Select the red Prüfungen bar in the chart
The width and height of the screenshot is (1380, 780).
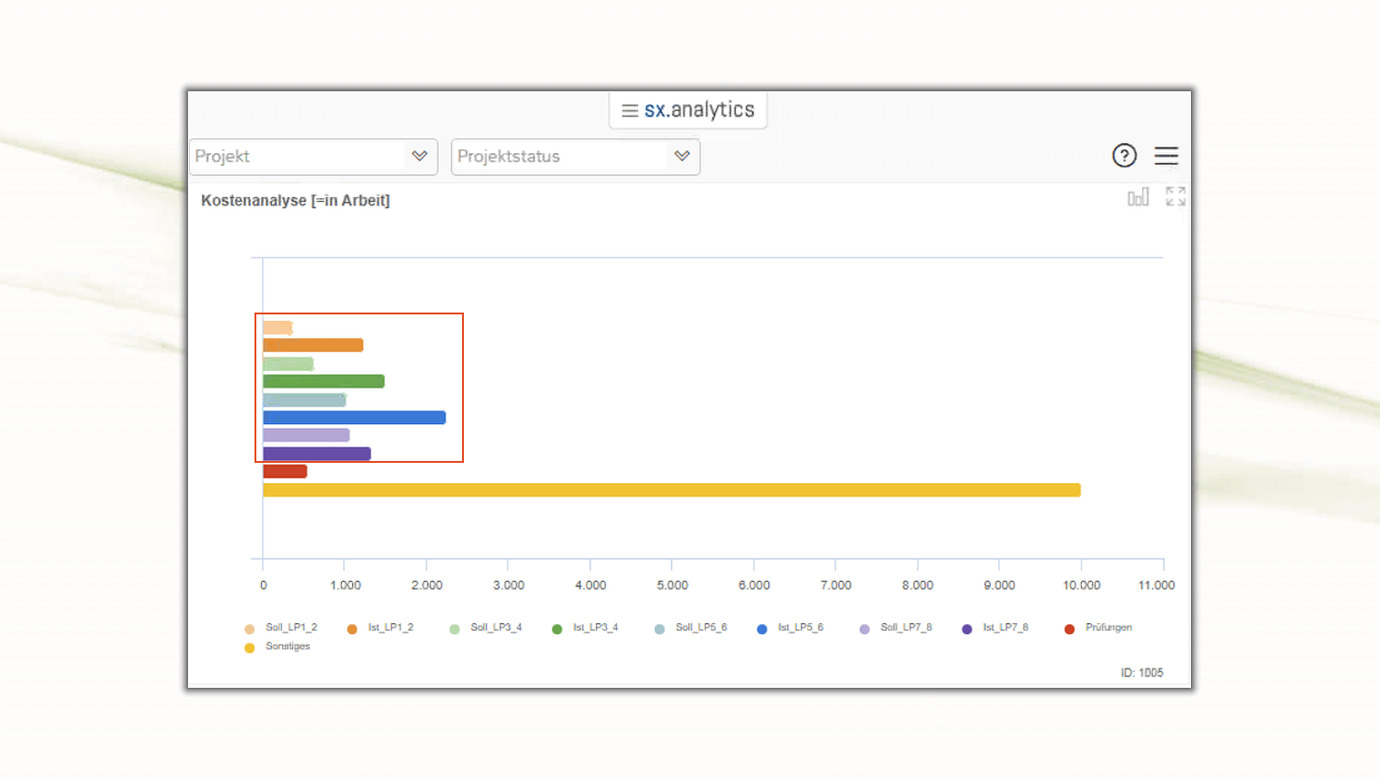click(285, 472)
